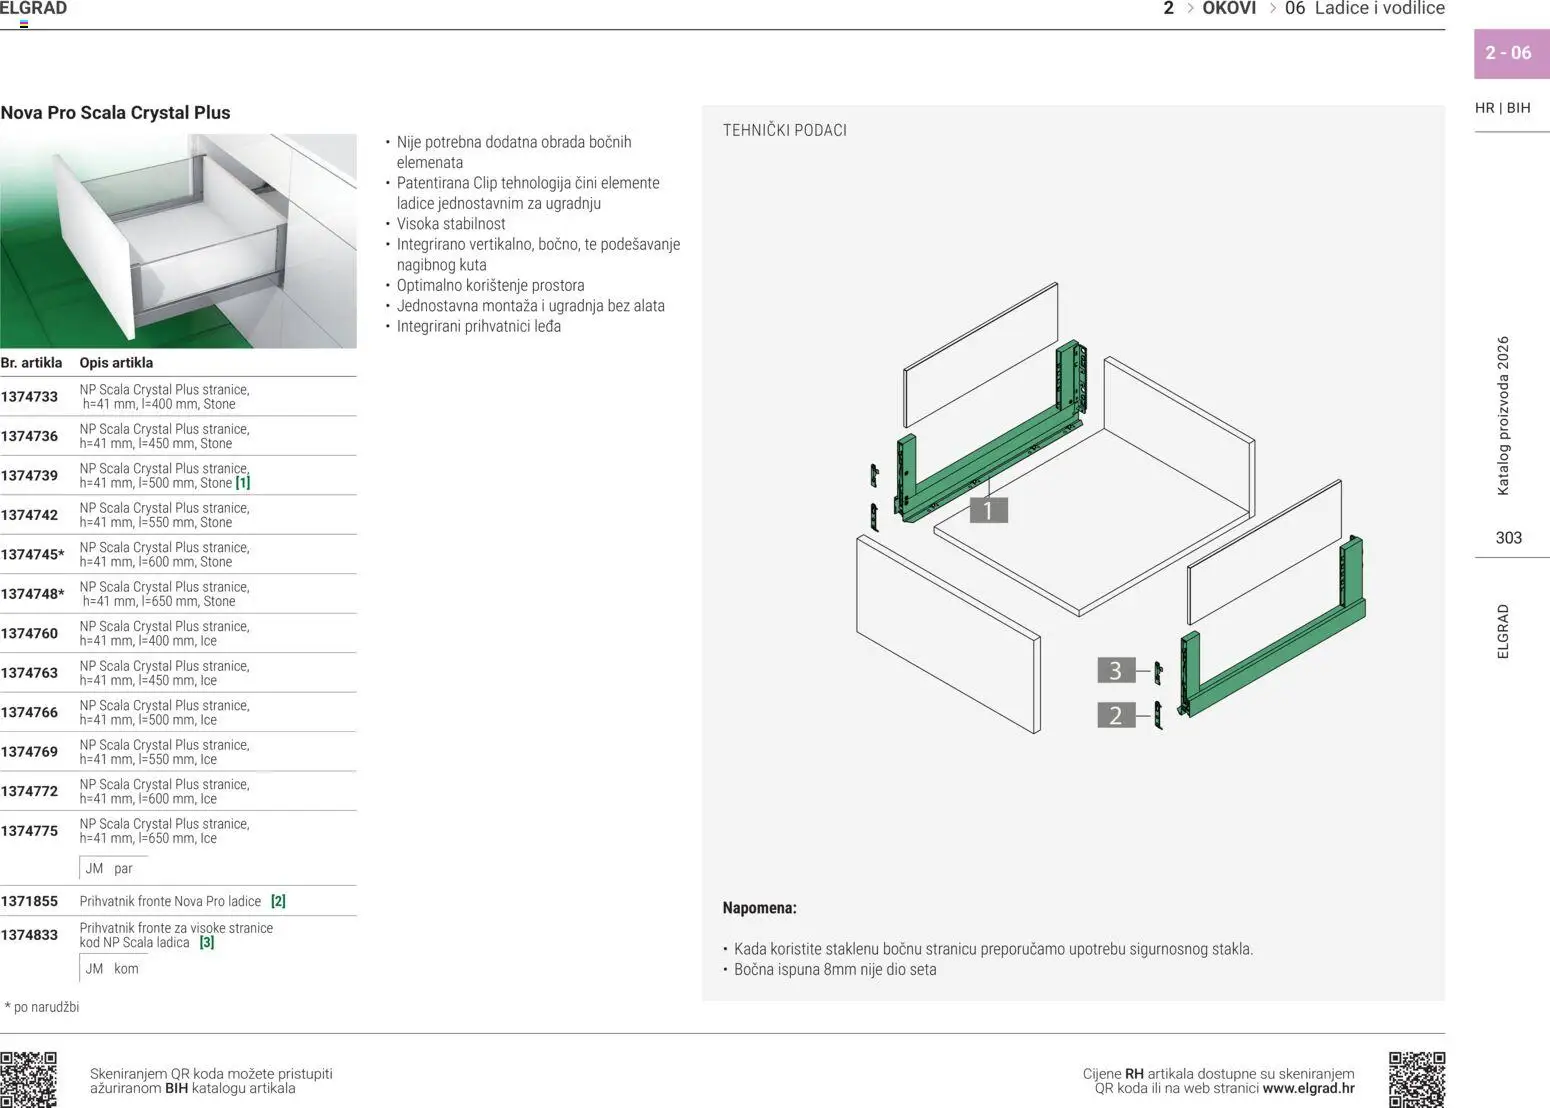1550x1108 pixels.
Task: Expand the JM par unit row
Action: pyautogui.click(x=110, y=868)
